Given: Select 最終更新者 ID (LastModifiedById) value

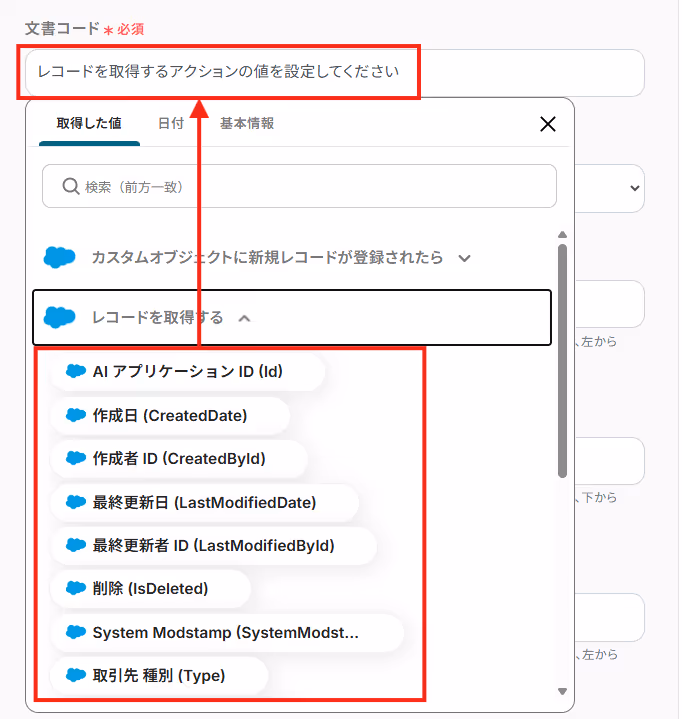Looking at the screenshot, I should (x=213, y=546).
